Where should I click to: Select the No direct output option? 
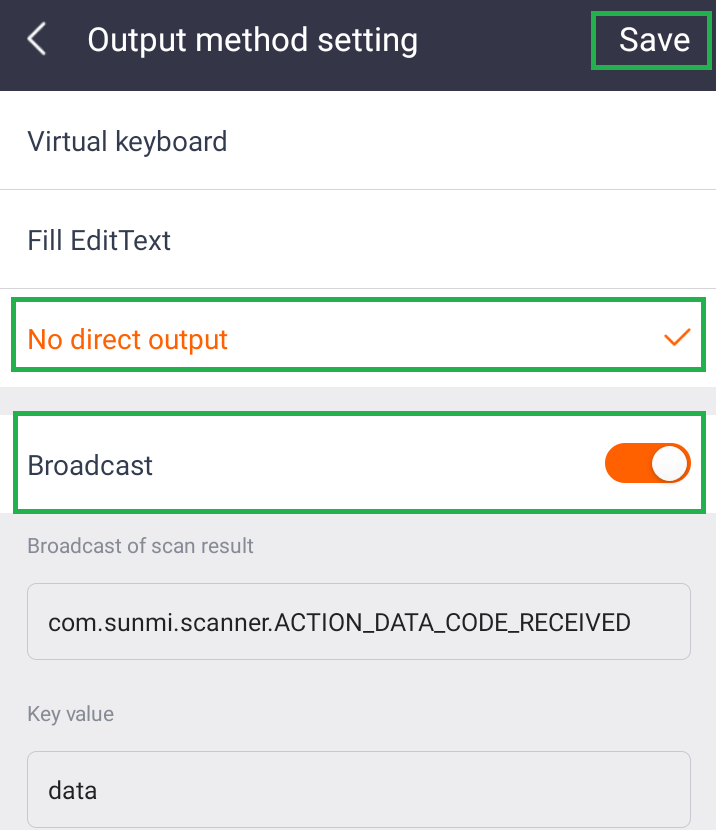point(357,339)
